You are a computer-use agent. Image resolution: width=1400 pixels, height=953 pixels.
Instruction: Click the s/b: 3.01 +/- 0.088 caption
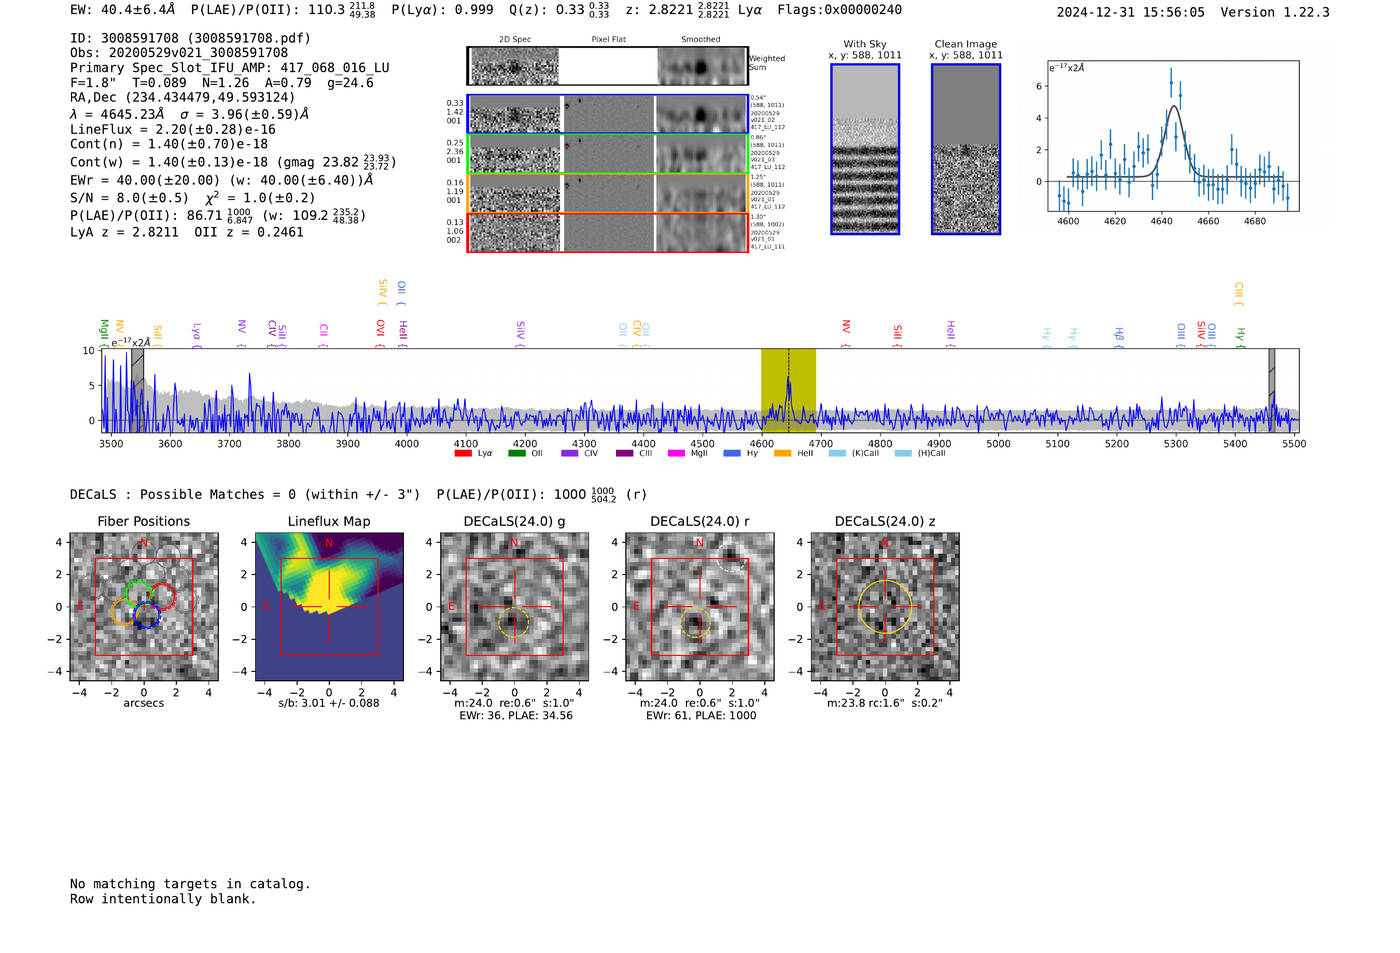coord(329,703)
